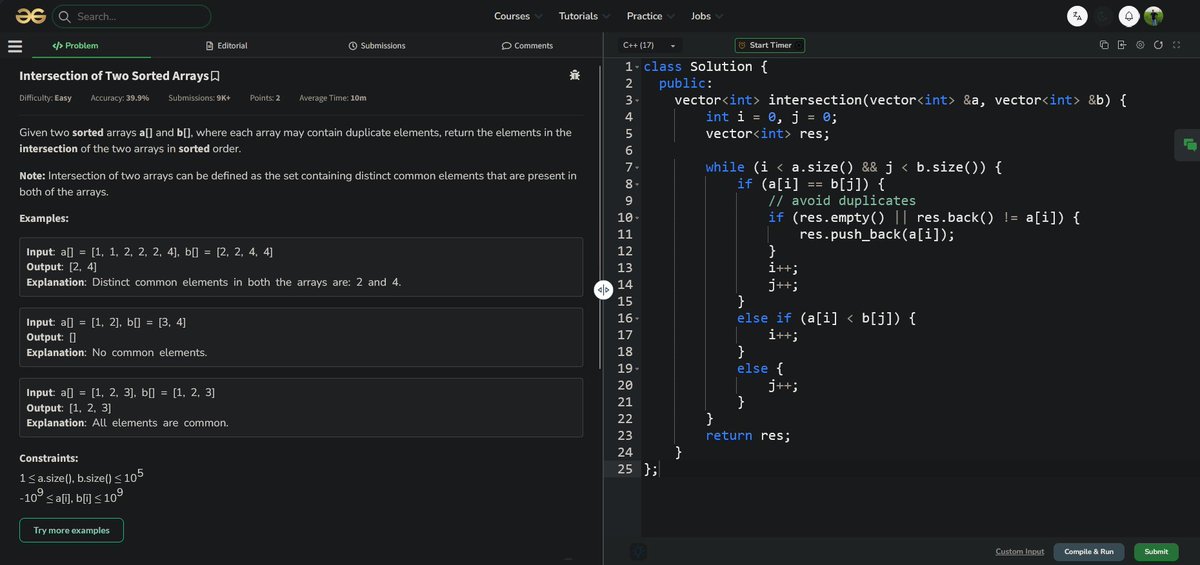Image resolution: width=1200 pixels, height=565 pixels.
Task: Click 'Explanation: All elements are common.' text
Action: (x=127, y=423)
